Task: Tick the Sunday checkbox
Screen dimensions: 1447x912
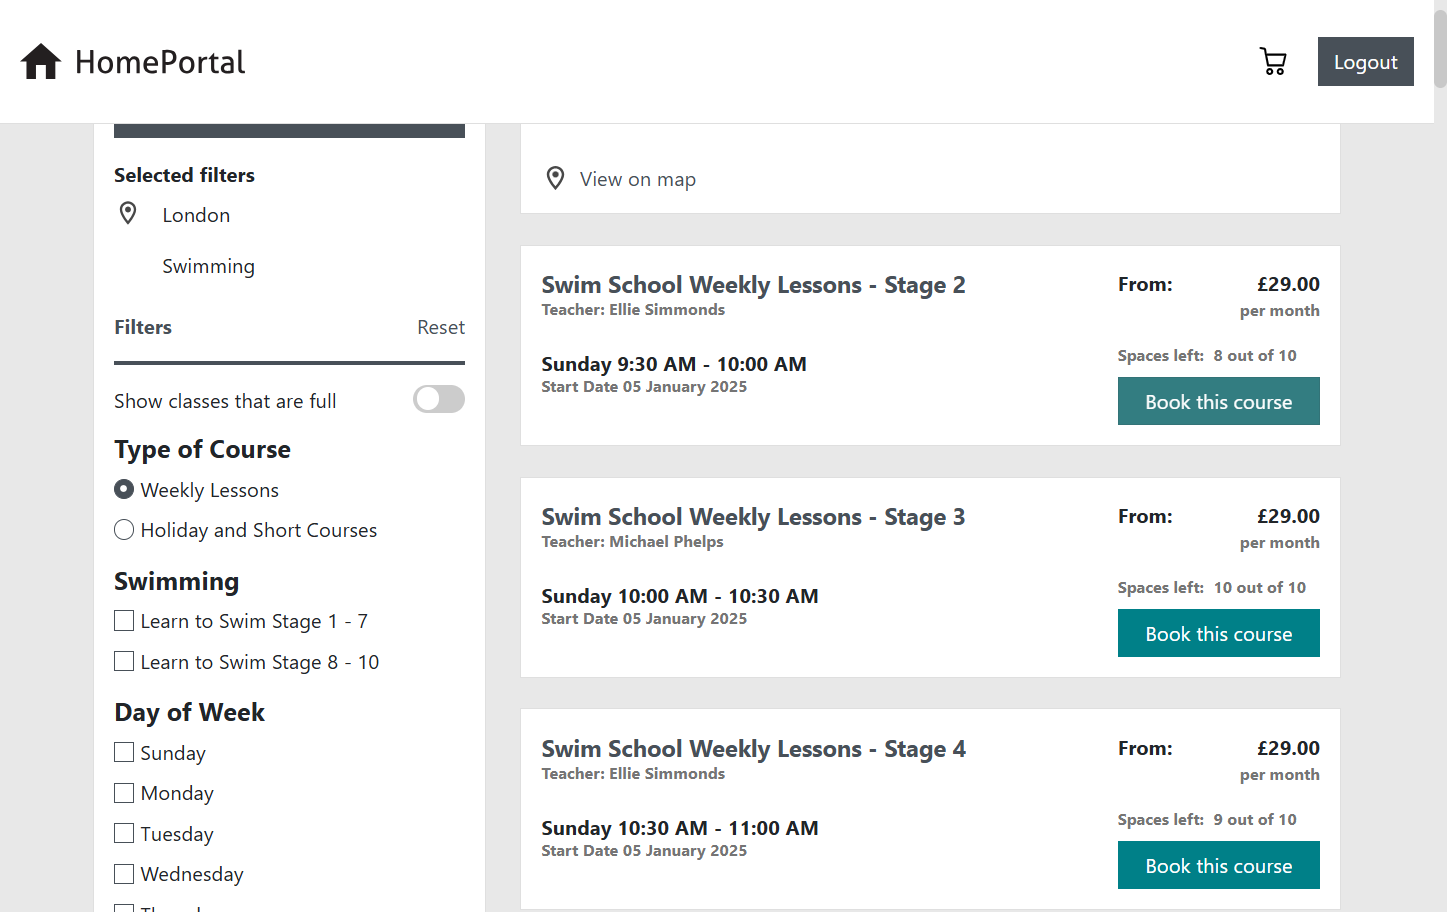Action: (x=124, y=752)
